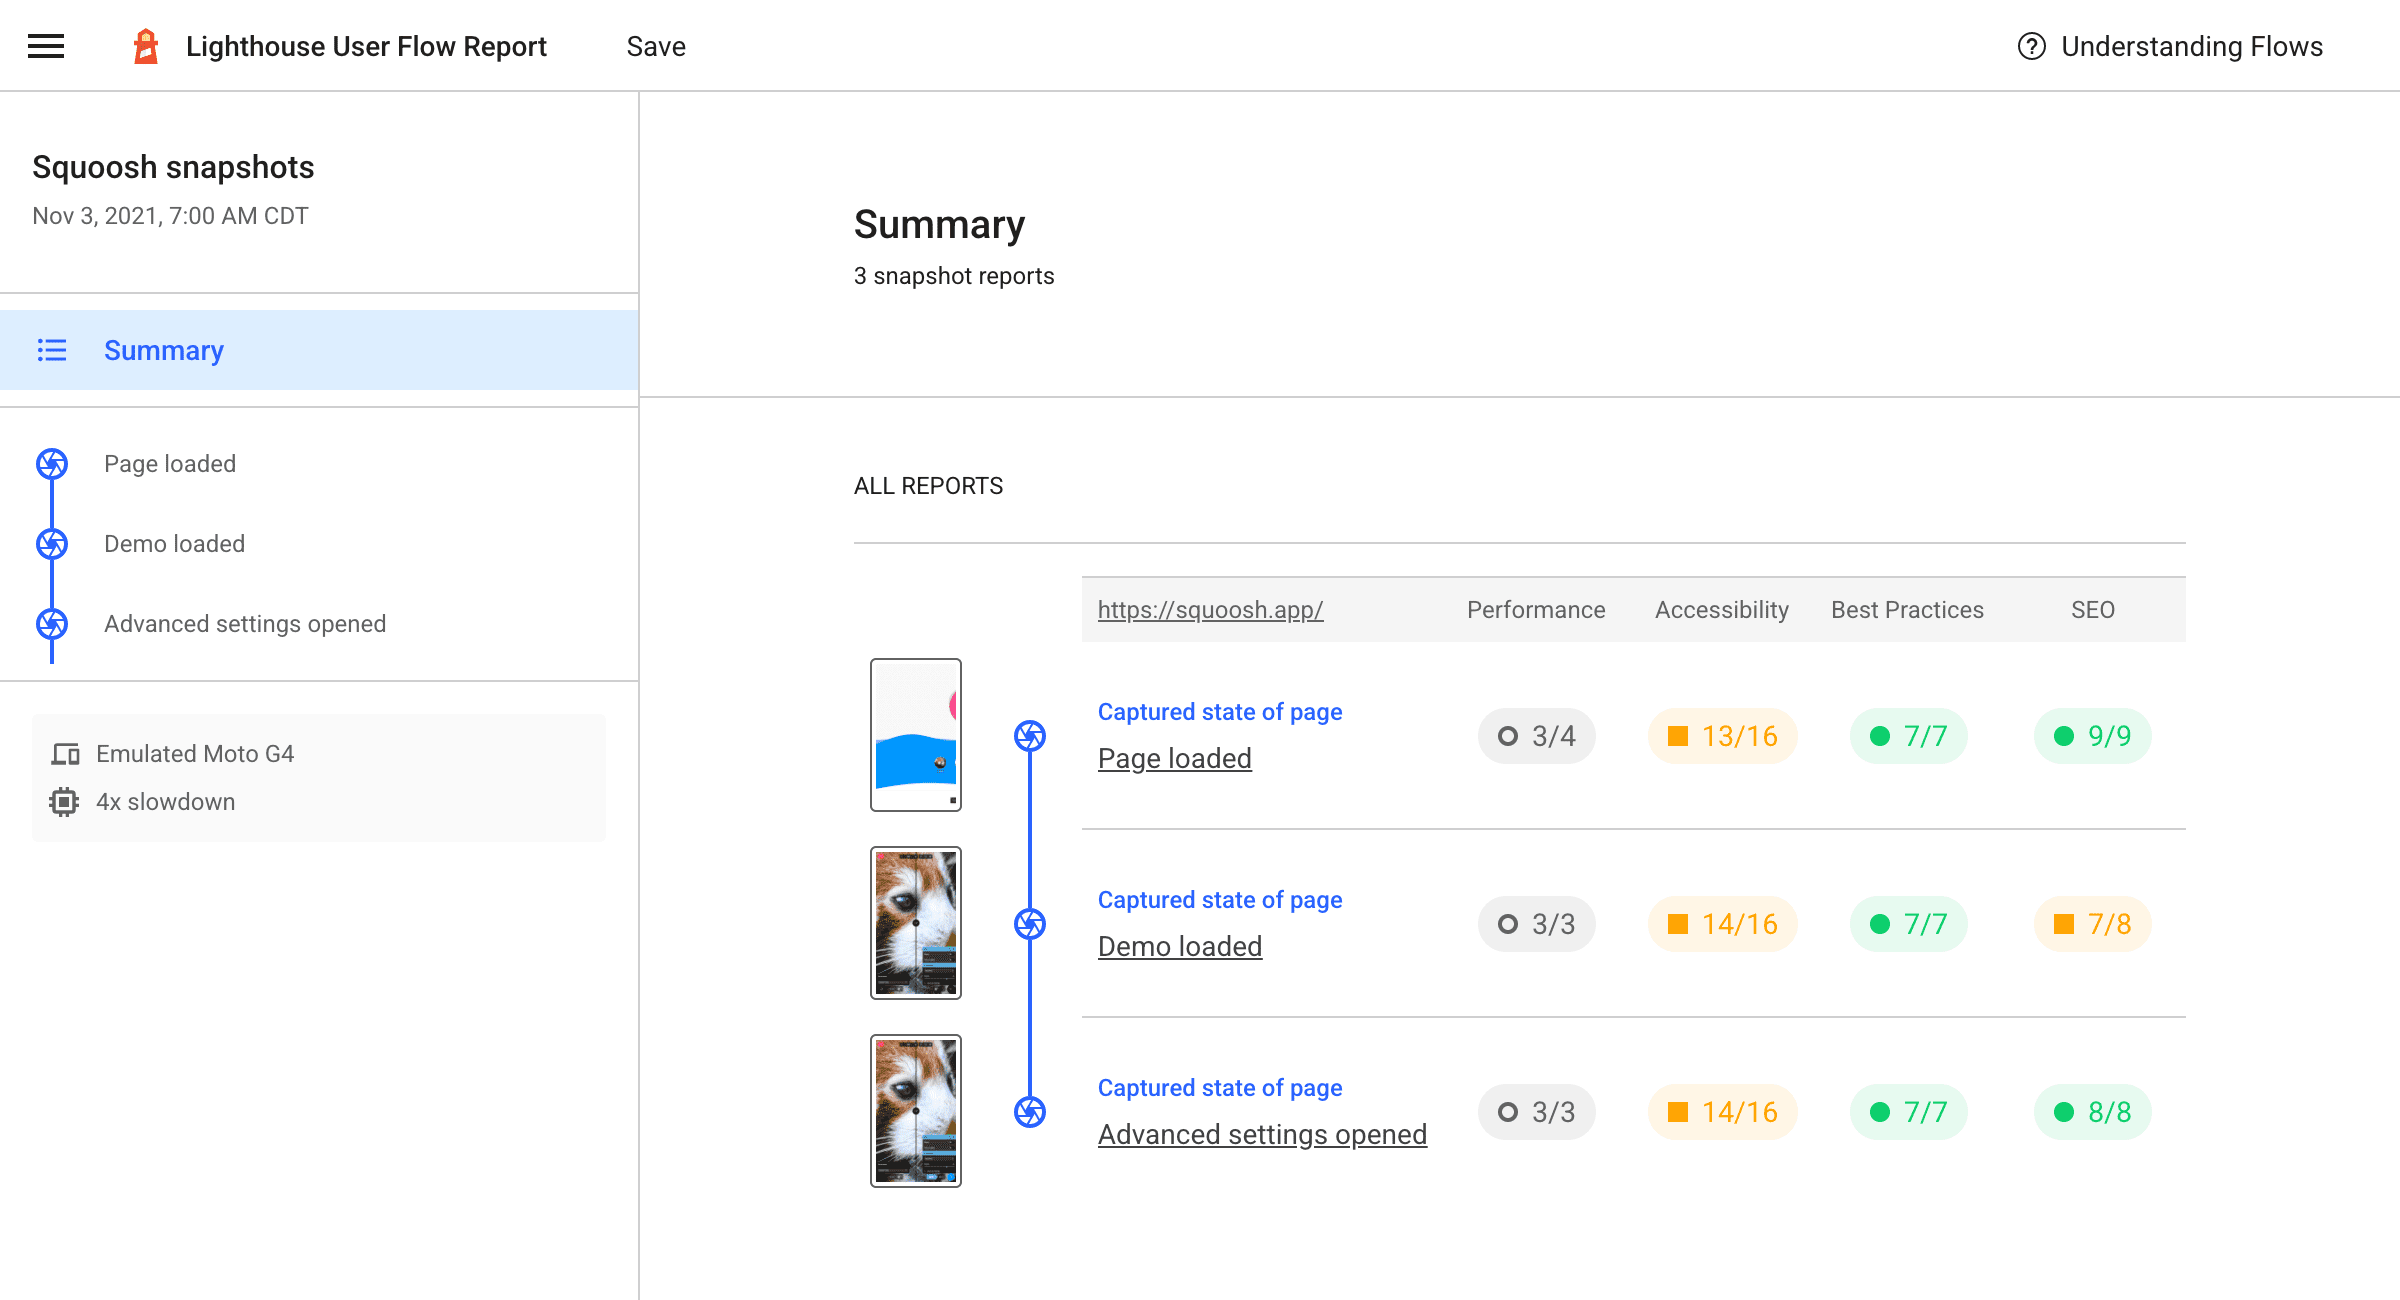
Task: Click the Save button at top
Action: coord(656,46)
